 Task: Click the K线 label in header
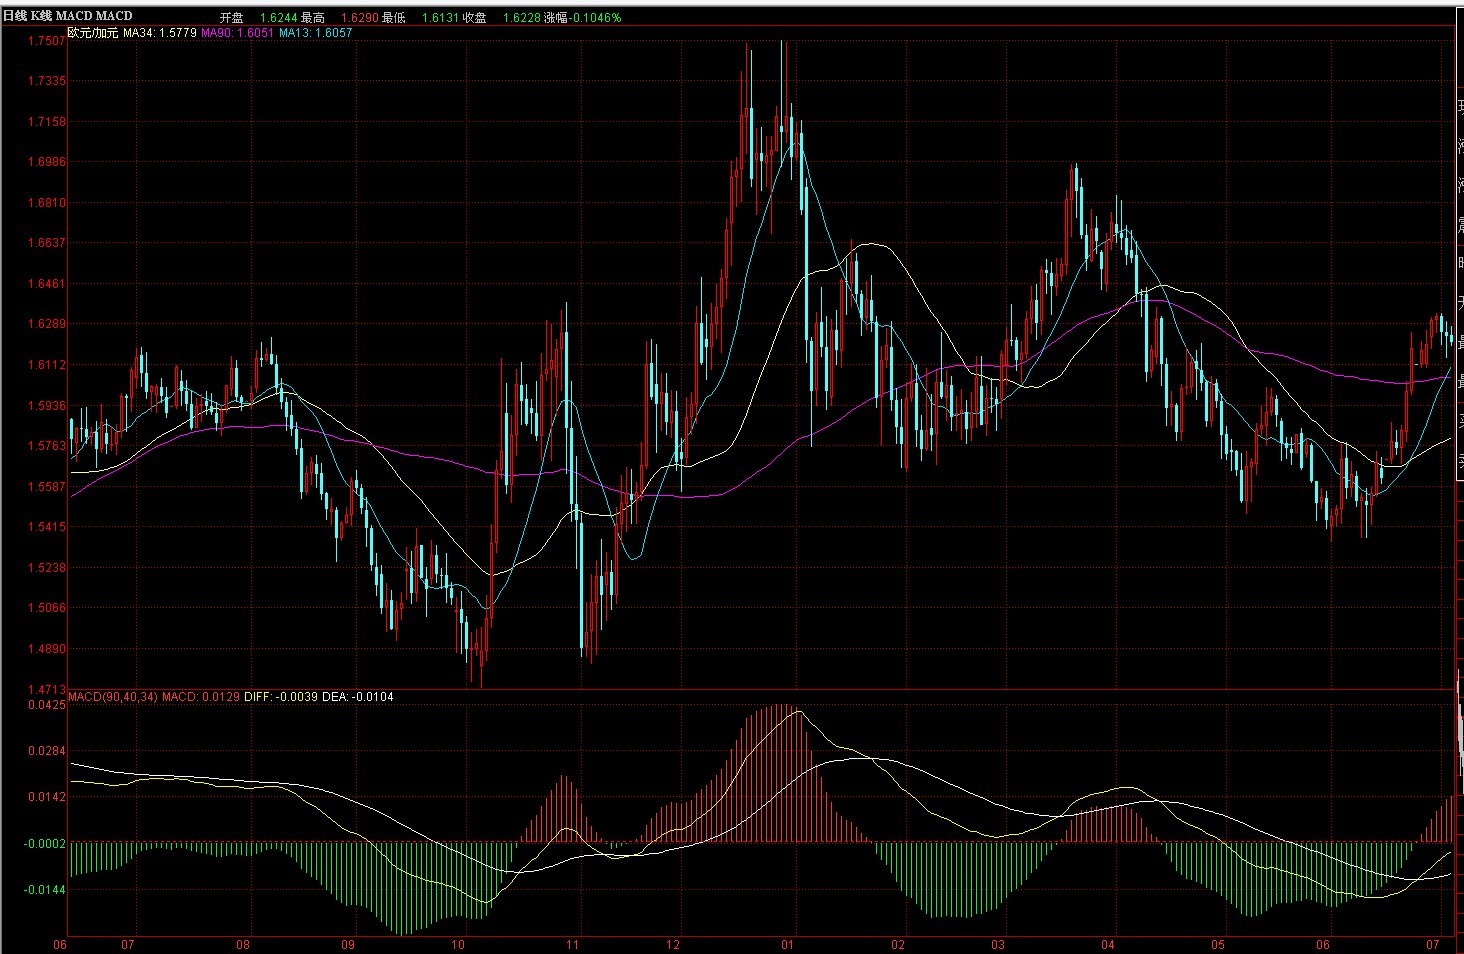pos(42,16)
